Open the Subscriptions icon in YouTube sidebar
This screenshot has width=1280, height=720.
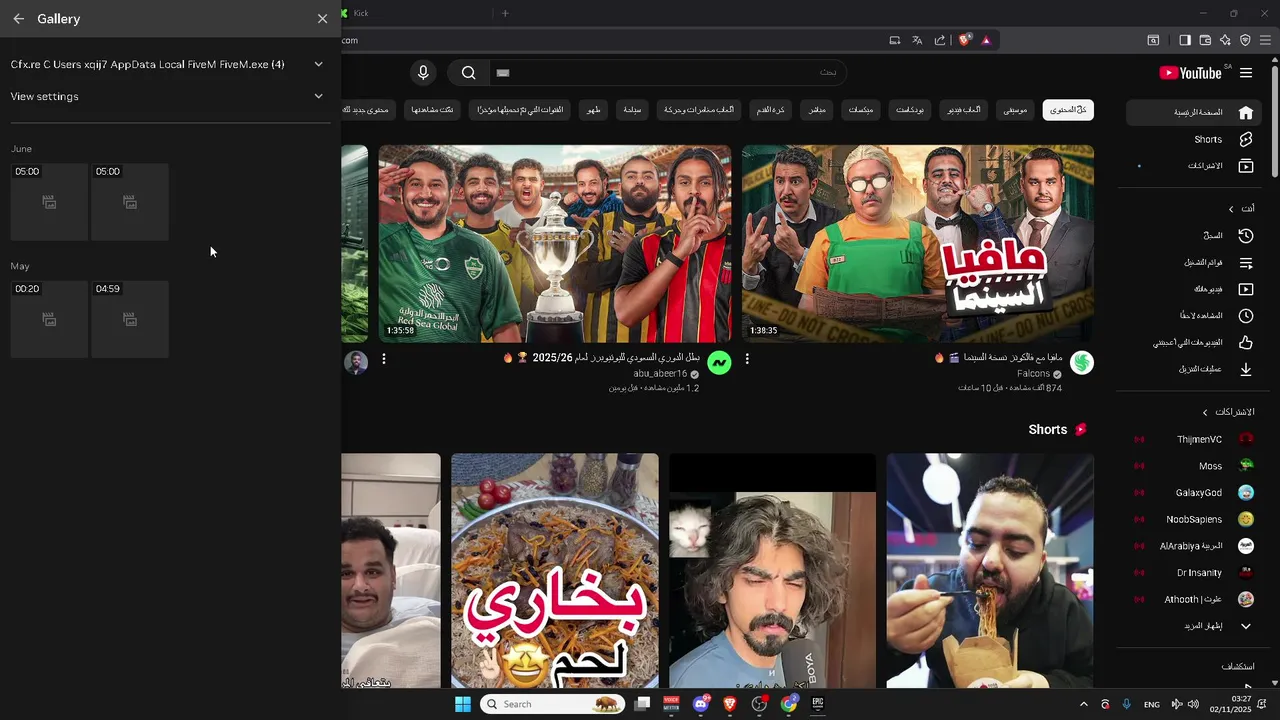click(1245, 166)
